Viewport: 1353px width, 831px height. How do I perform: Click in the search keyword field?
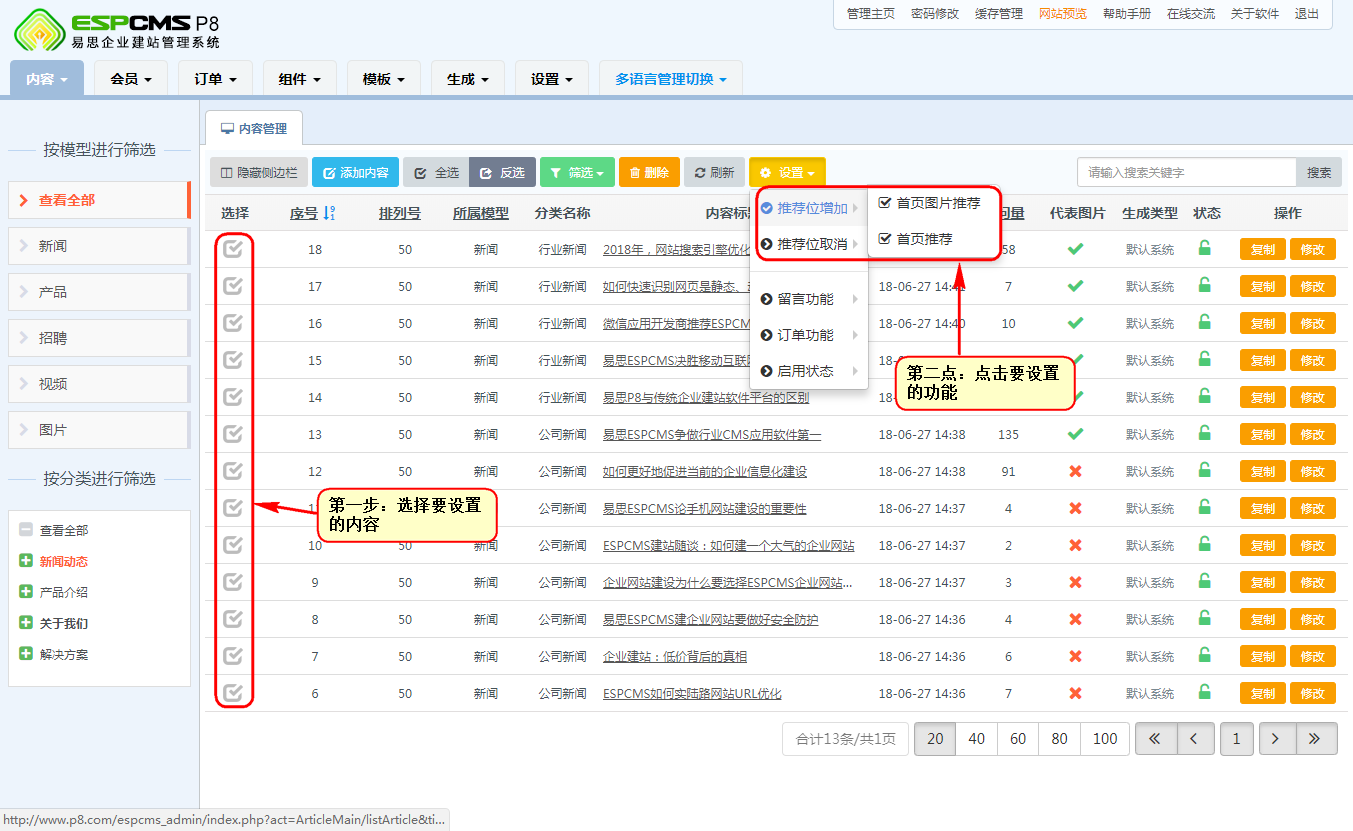click(x=1187, y=172)
